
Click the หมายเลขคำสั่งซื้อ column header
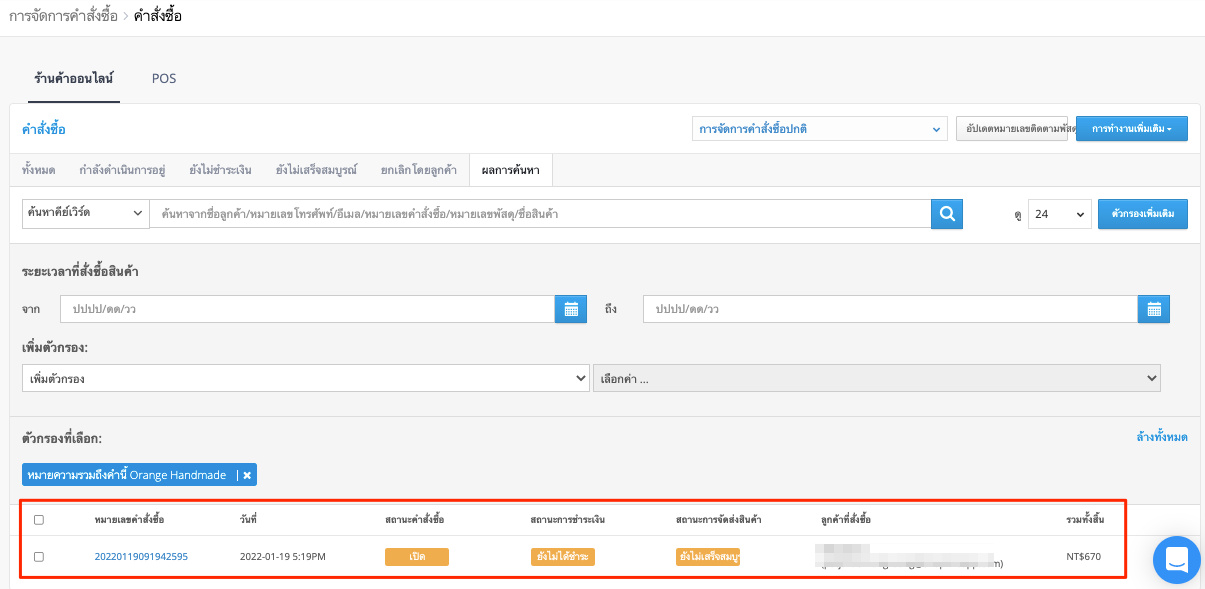(x=129, y=520)
